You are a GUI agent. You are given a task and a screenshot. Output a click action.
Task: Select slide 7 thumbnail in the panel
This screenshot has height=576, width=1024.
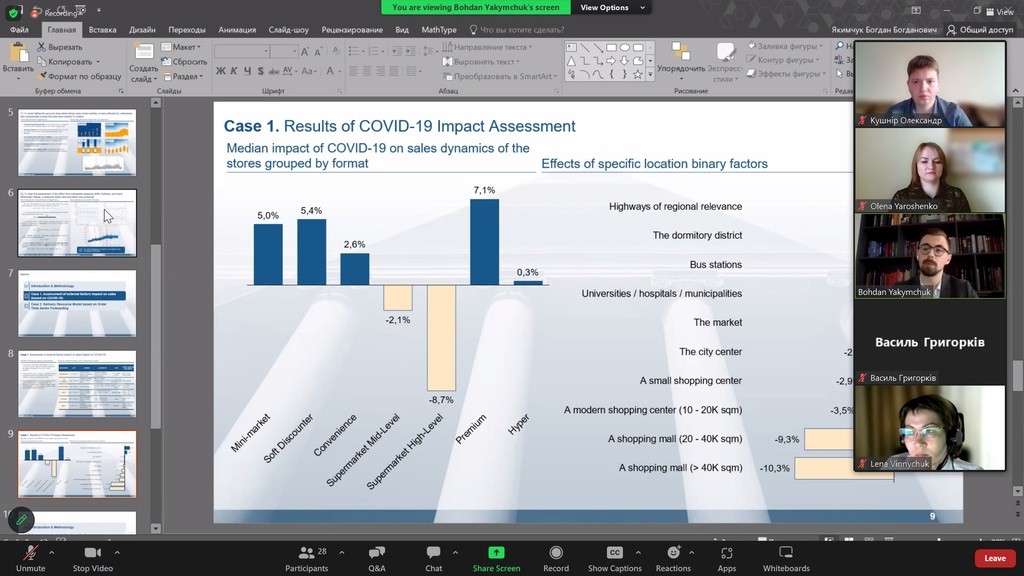pos(77,303)
